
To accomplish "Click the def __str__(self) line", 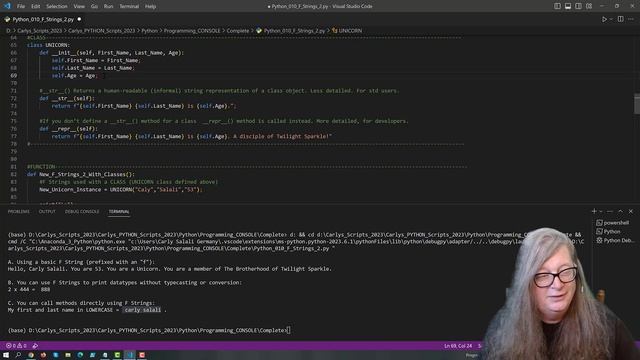I will 67,98.
